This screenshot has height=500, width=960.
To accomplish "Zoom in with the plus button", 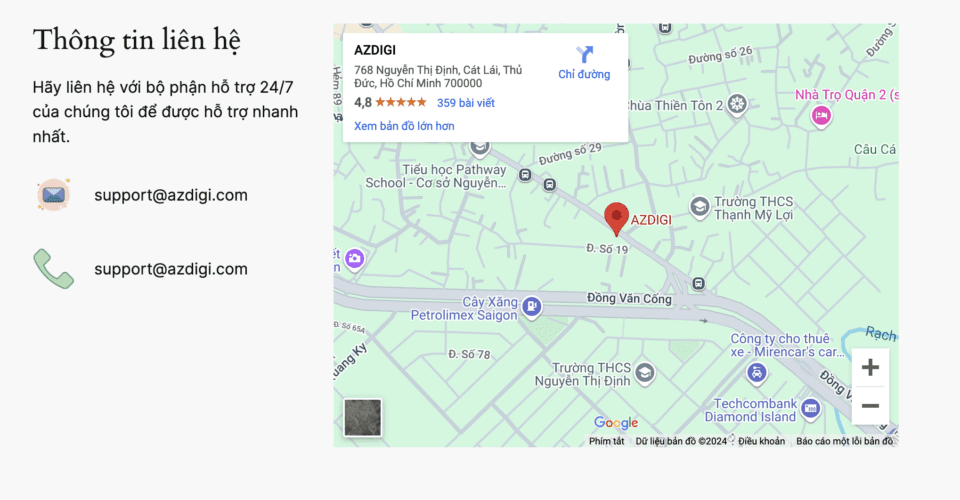I will point(870,367).
